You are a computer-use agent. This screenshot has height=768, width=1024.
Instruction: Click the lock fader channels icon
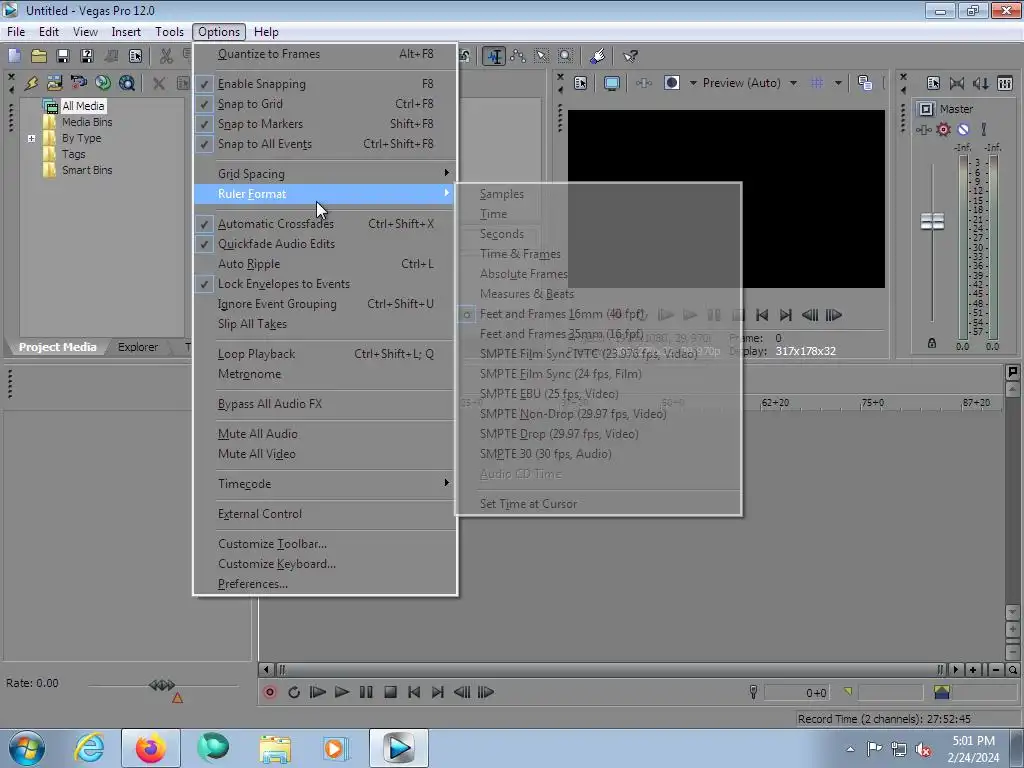(932, 343)
